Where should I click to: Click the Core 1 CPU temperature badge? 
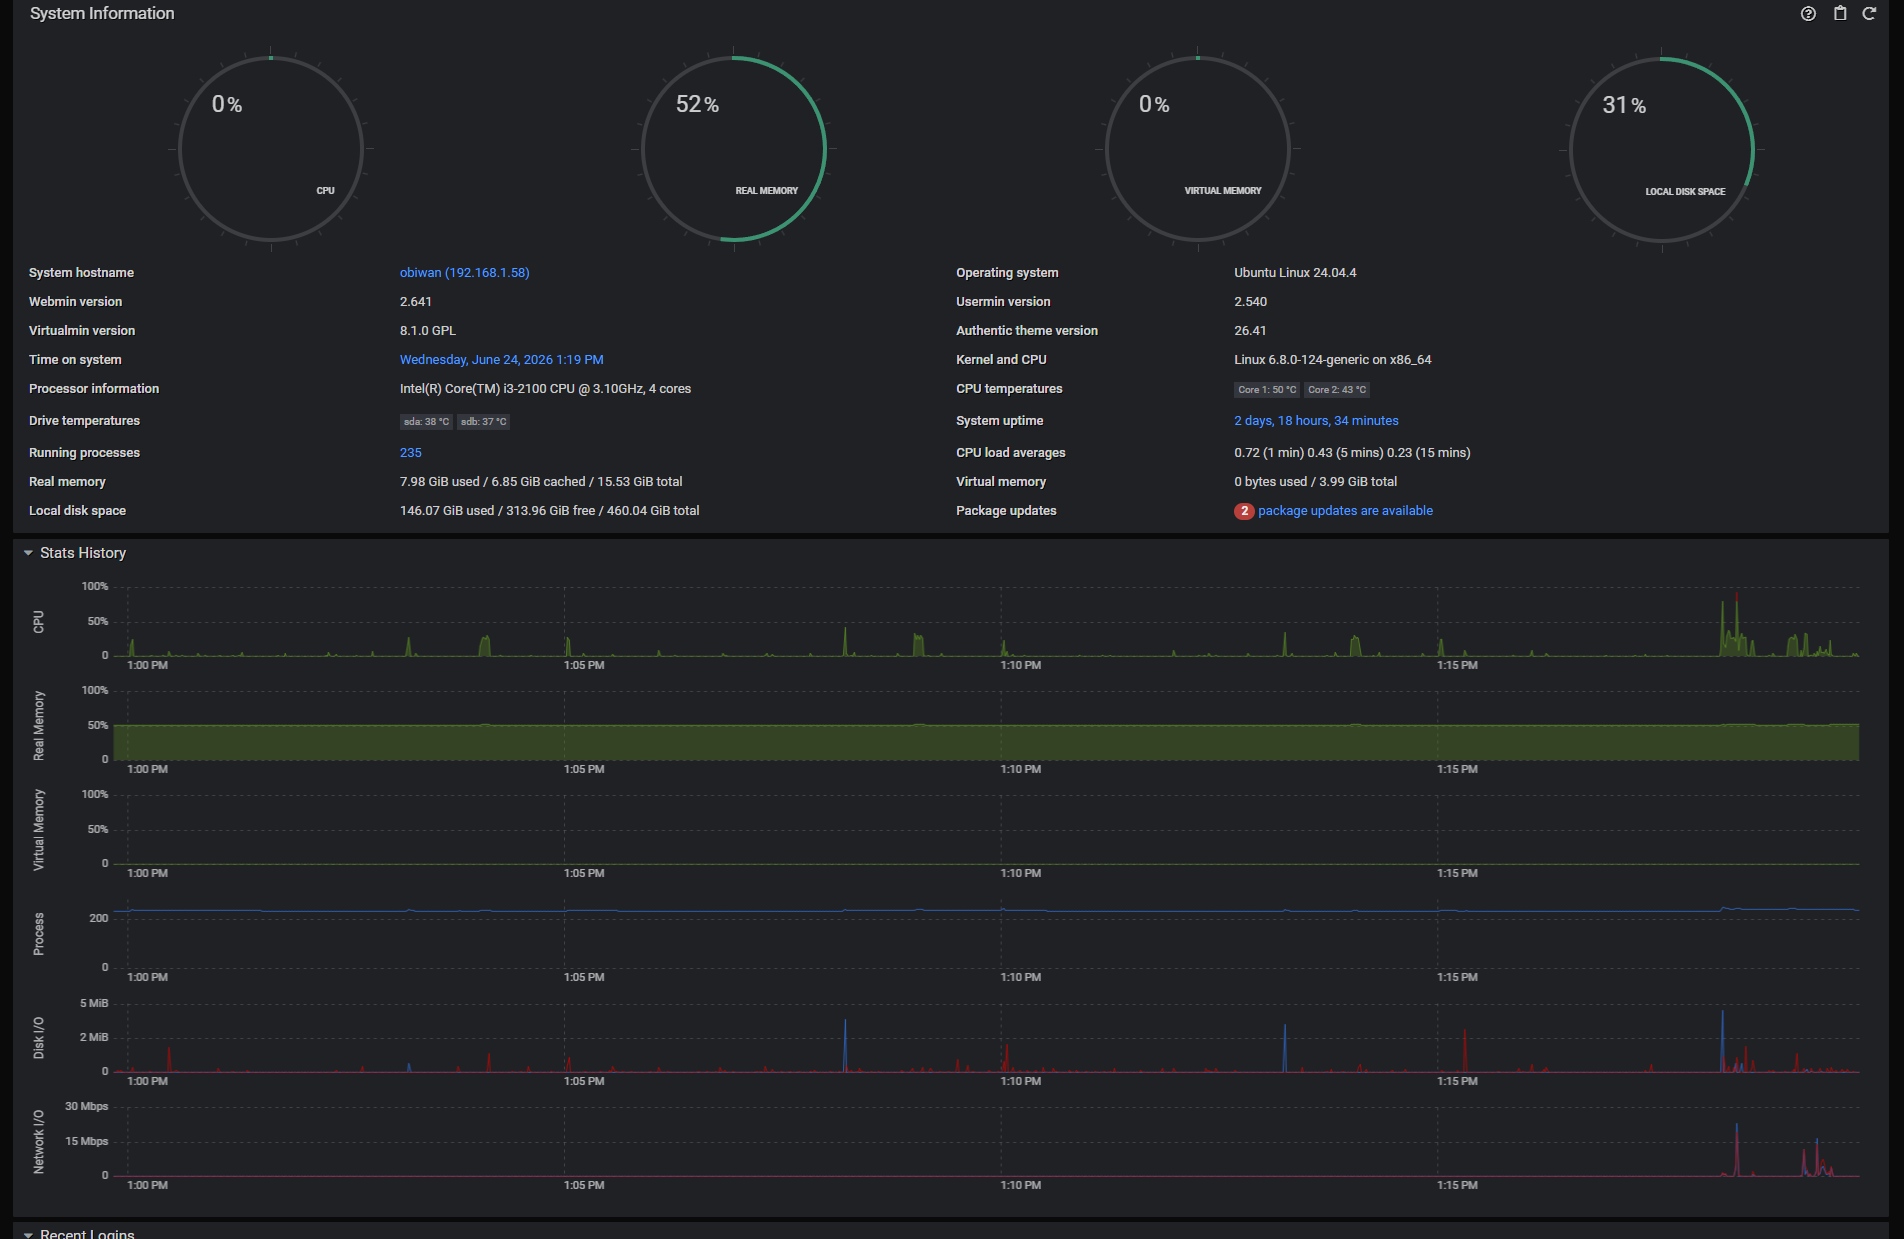coord(1267,390)
